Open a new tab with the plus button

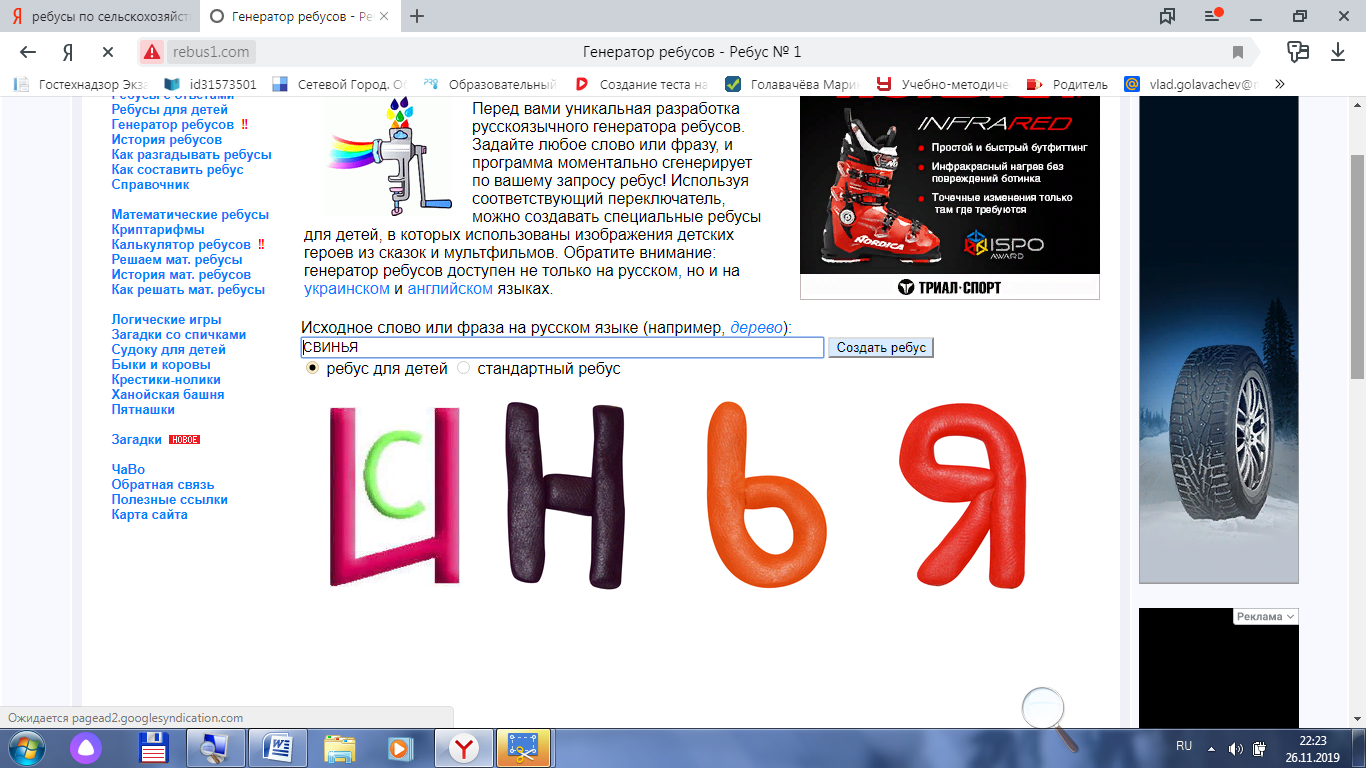click(417, 16)
